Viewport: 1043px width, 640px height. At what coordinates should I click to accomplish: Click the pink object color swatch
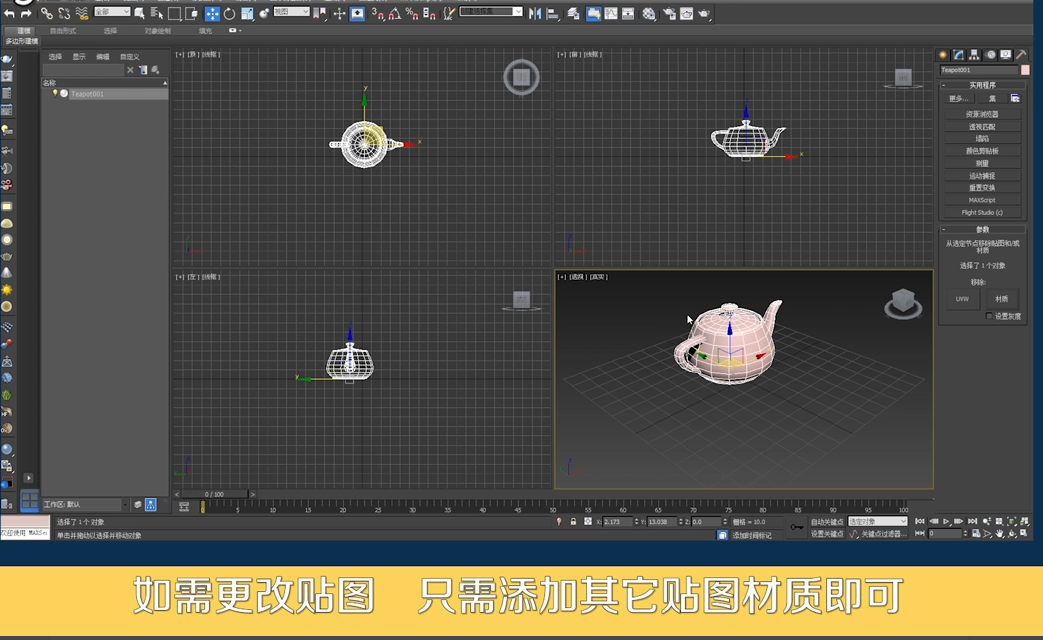pyautogui.click(x=1025, y=70)
